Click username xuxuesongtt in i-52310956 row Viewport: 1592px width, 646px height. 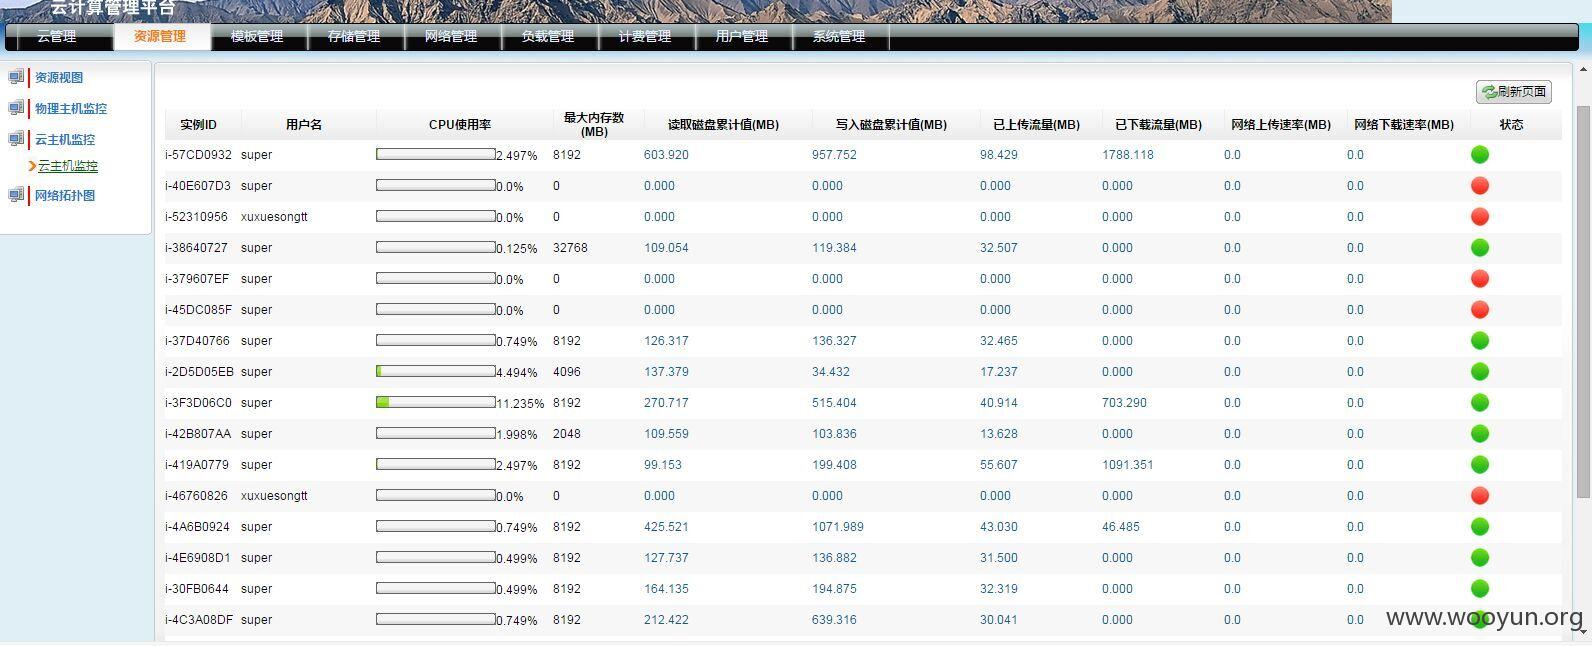274,217
